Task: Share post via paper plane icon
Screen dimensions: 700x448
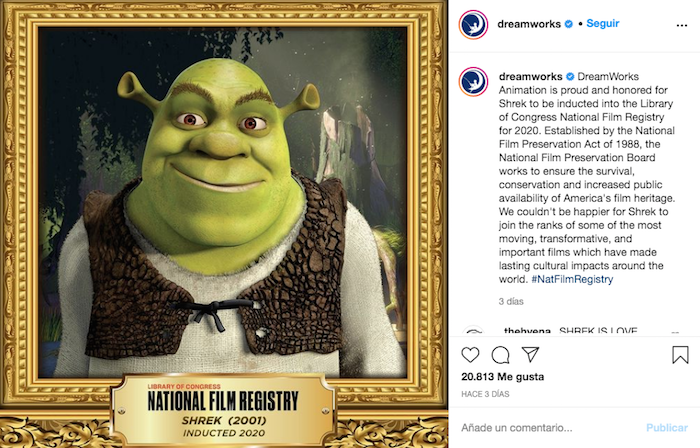Action: (x=530, y=354)
